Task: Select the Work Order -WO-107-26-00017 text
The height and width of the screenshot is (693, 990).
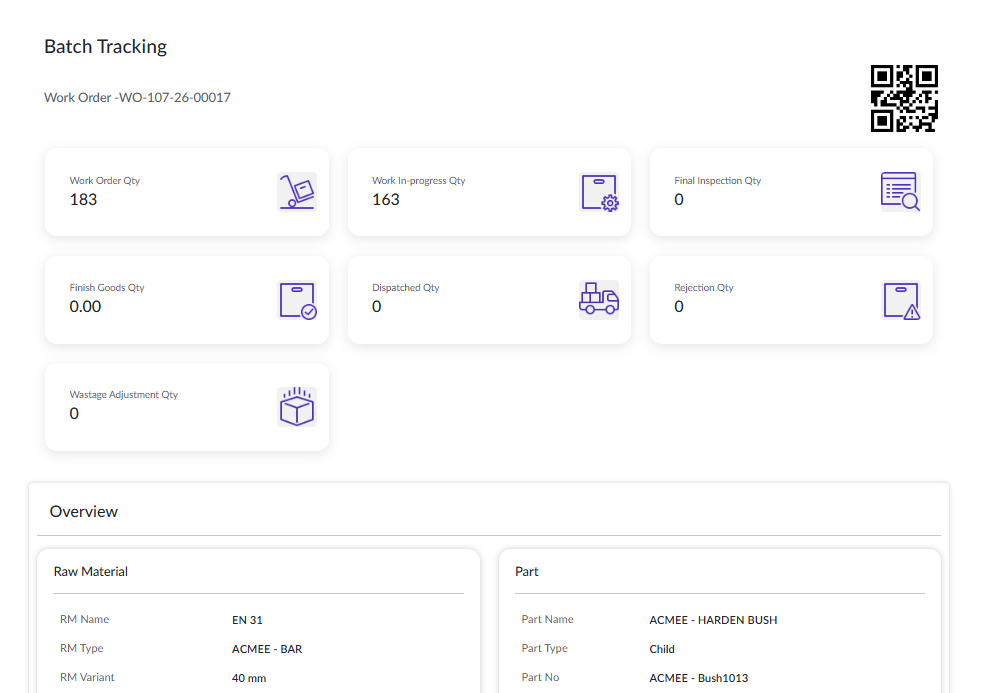Action: point(138,97)
